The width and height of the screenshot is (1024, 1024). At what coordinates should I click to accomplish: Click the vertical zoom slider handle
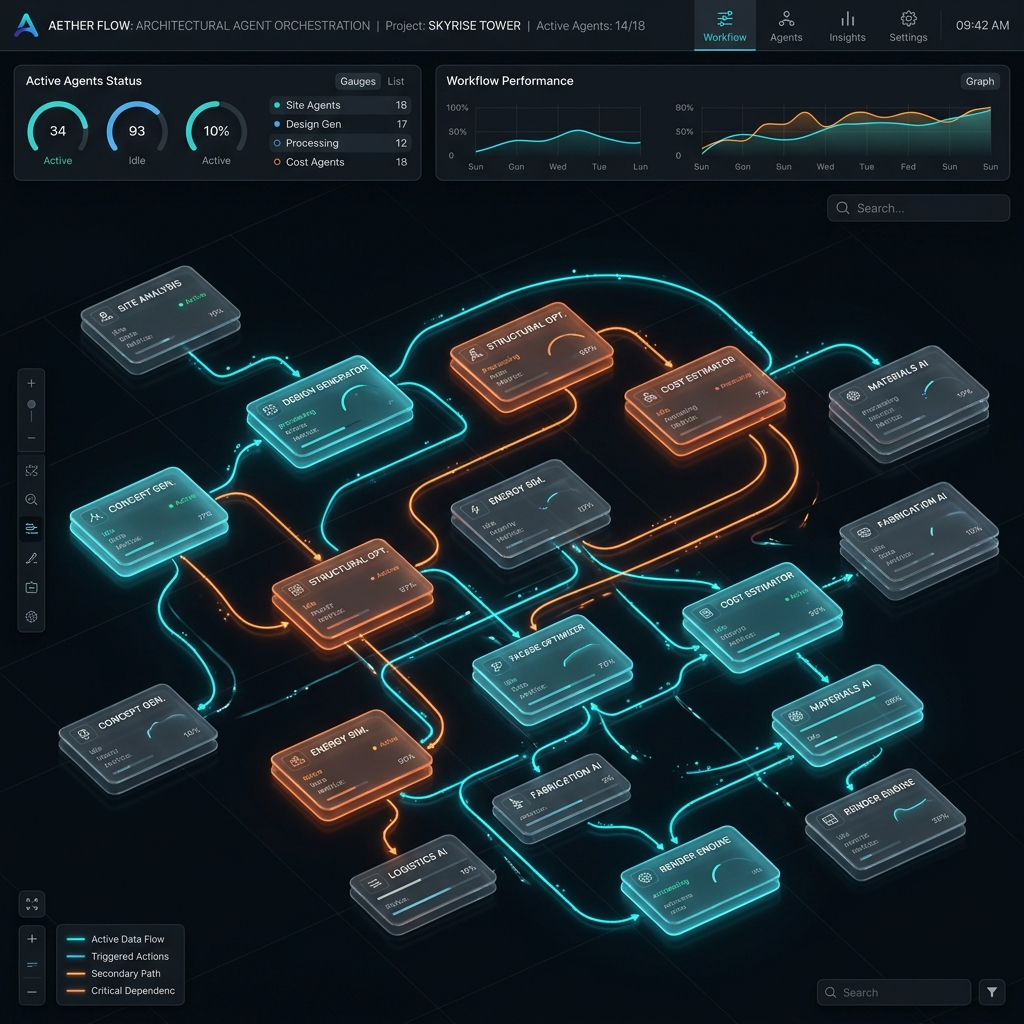click(31, 405)
